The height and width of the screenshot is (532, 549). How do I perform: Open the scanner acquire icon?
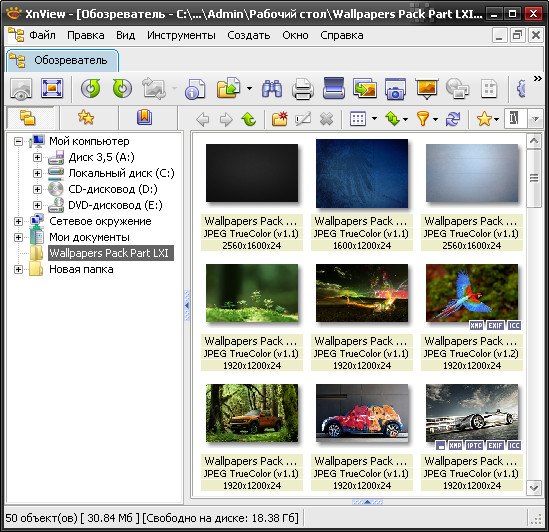point(334,88)
